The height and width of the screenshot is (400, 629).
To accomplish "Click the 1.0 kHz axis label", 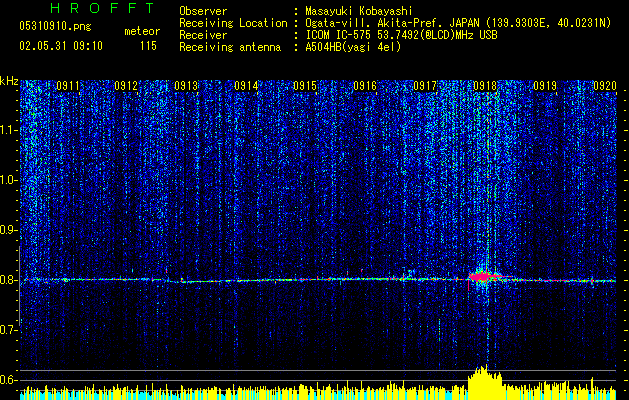I will tap(9, 181).
